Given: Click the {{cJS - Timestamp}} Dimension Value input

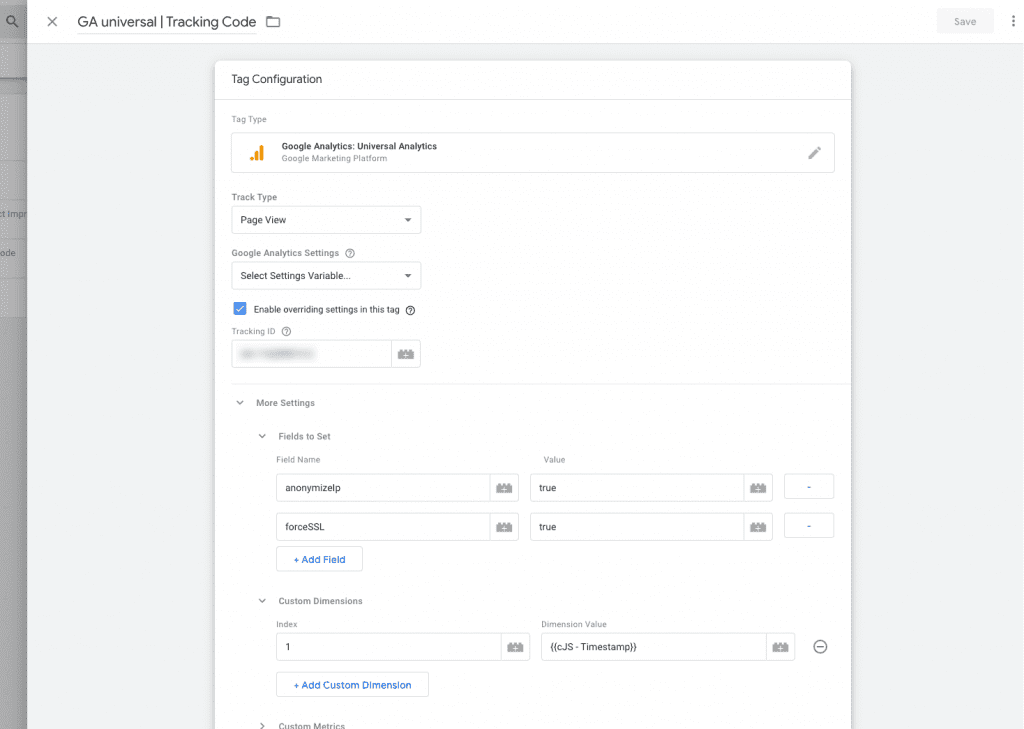Looking at the screenshot, I should tap(654, 647).
